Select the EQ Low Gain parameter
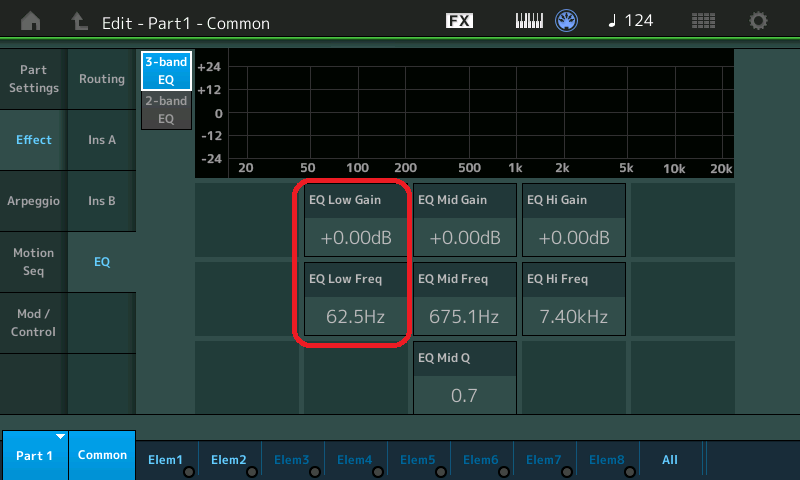This screenshot has height=480, width=800. [356, 220]
